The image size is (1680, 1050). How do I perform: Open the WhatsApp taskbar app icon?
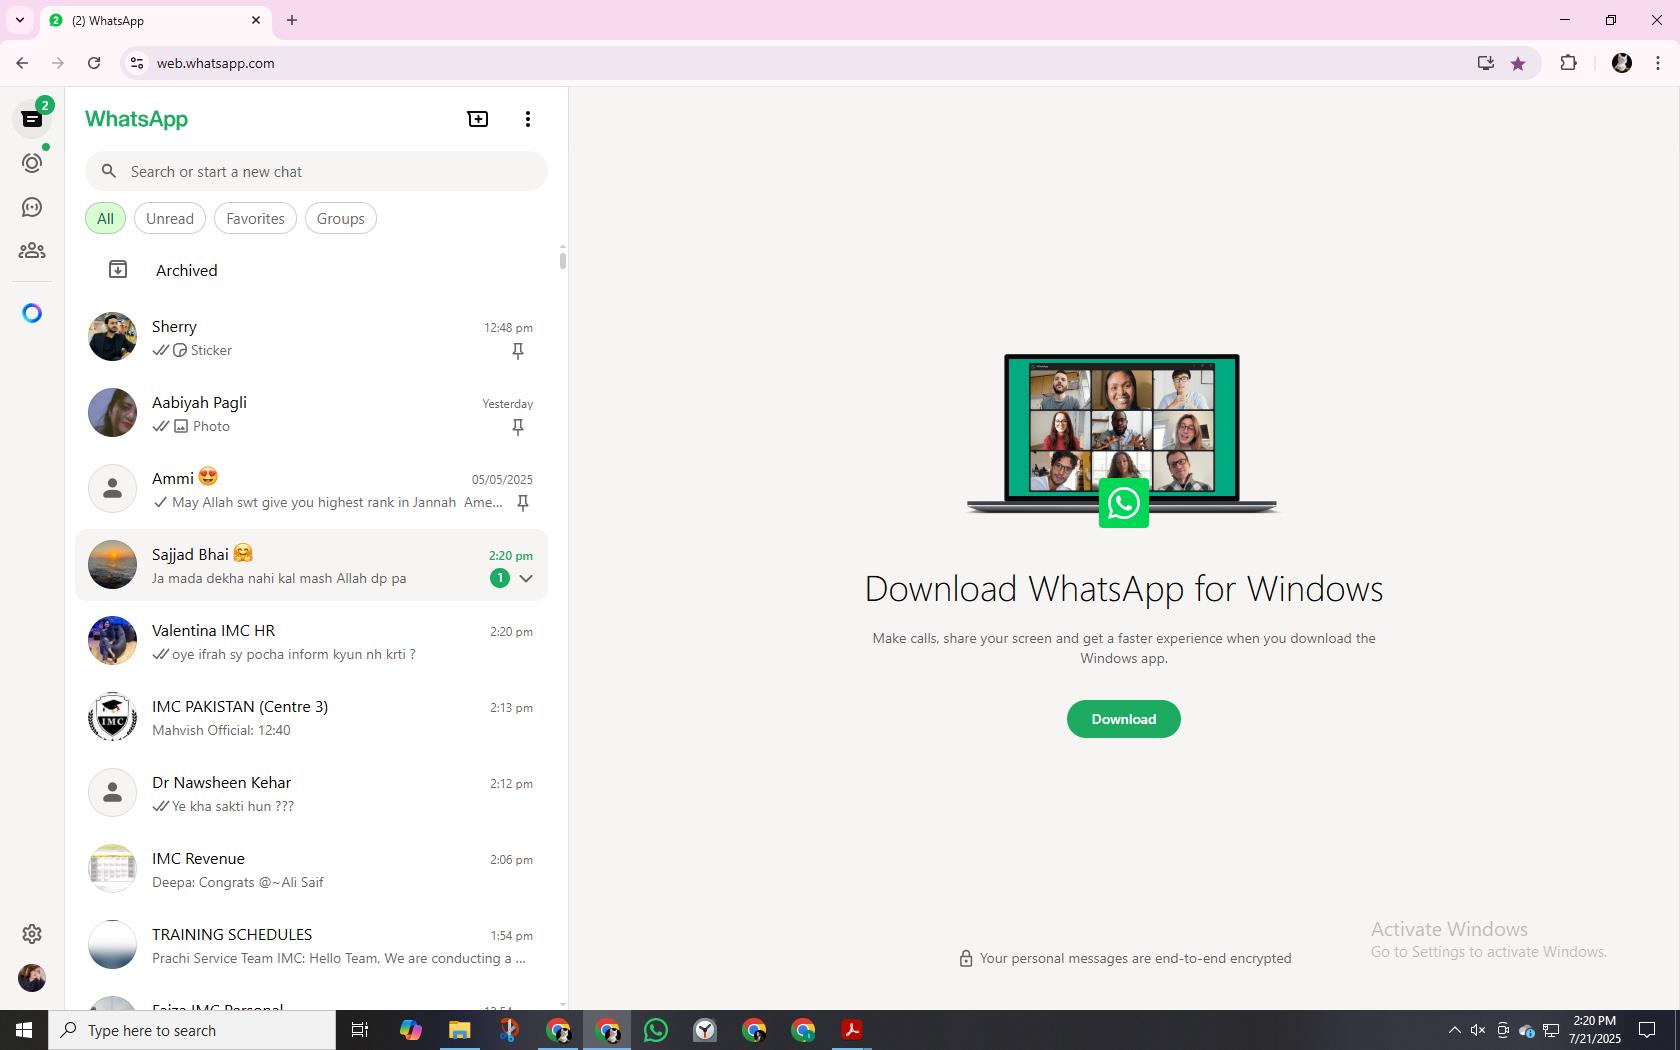[656, 1030]
